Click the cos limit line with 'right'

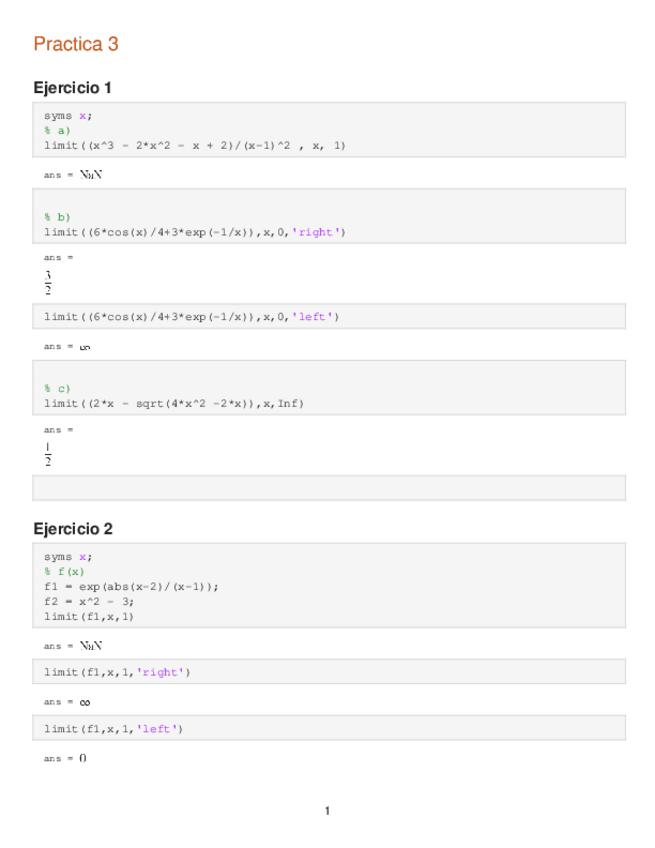point(194,232)
